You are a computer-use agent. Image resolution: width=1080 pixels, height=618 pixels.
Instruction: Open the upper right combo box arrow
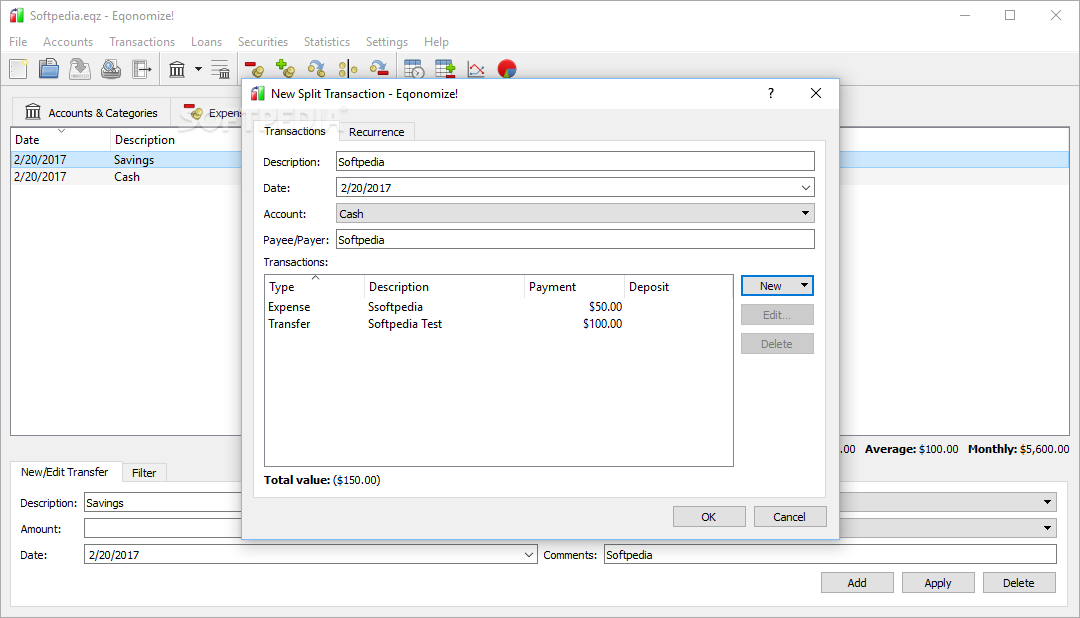click(1047, 502)
